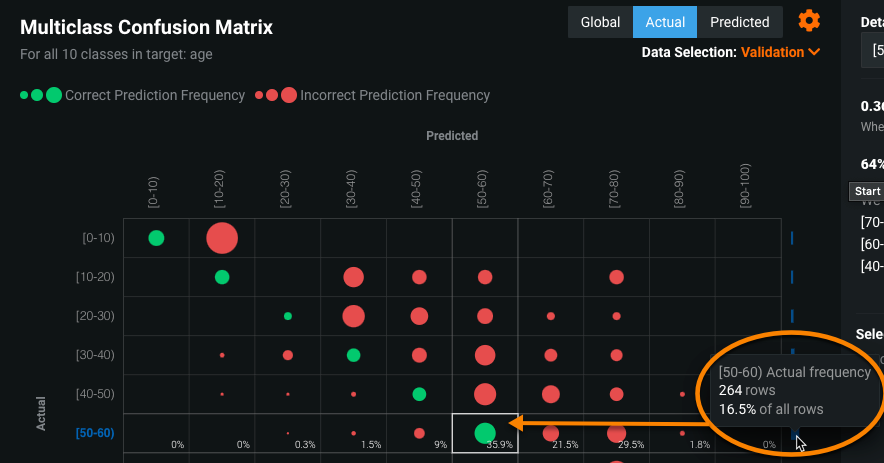Click blue frequency bar beside [0-10) row
The height and width of the screenshot is (463, 884).
click(792, 238)
